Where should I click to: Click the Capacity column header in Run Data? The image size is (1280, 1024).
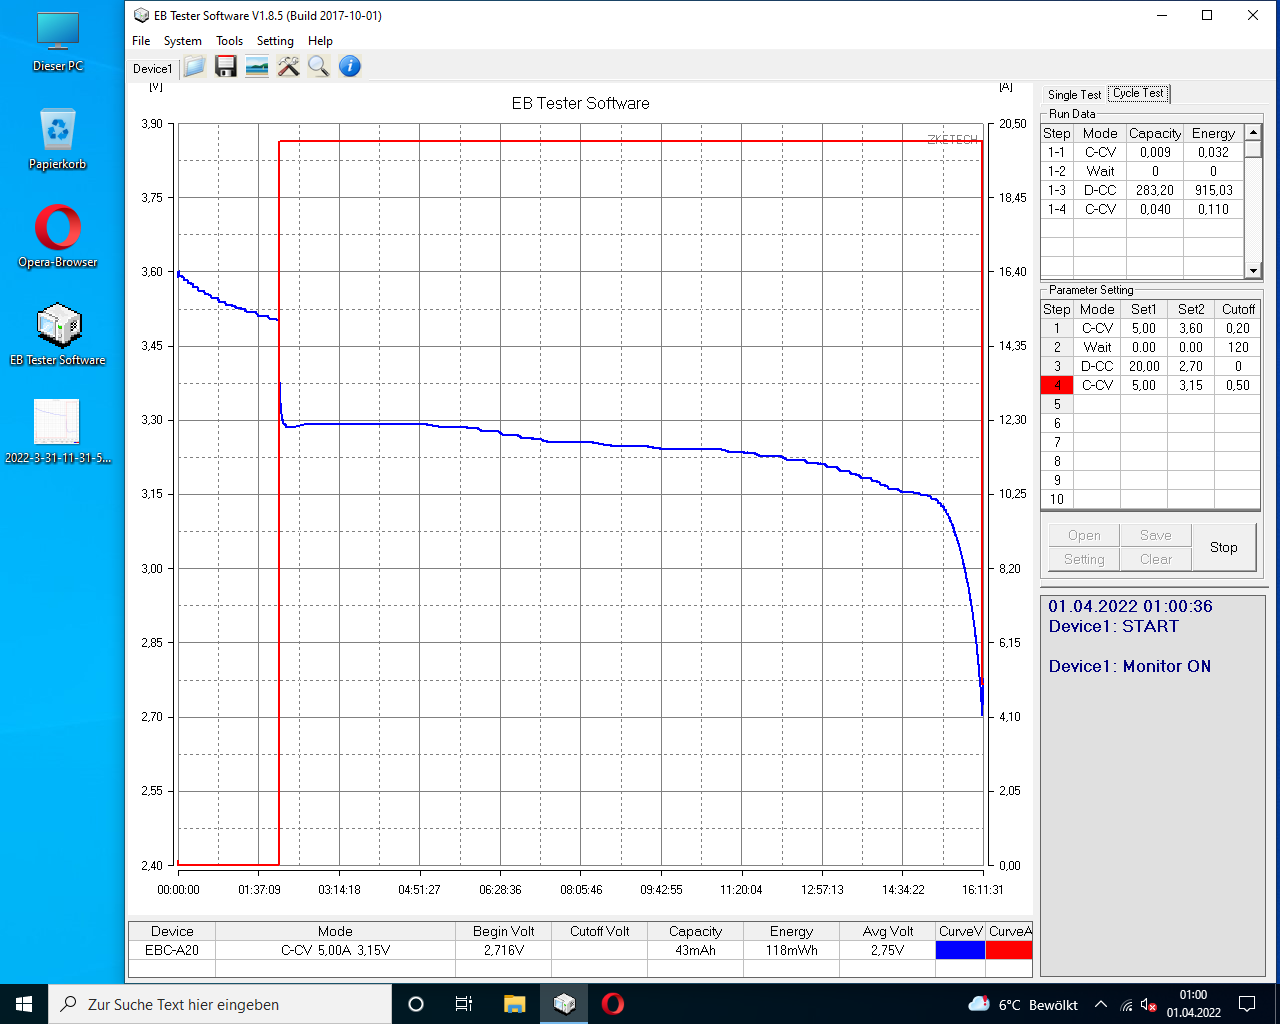(1155, 133)
